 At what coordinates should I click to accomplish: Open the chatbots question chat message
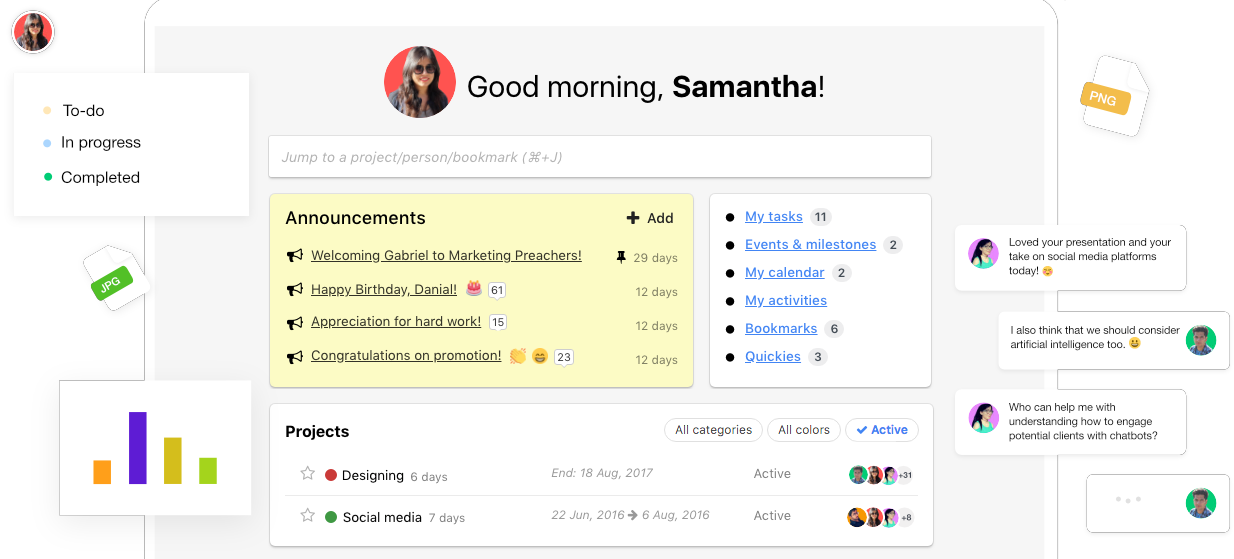1070,422
